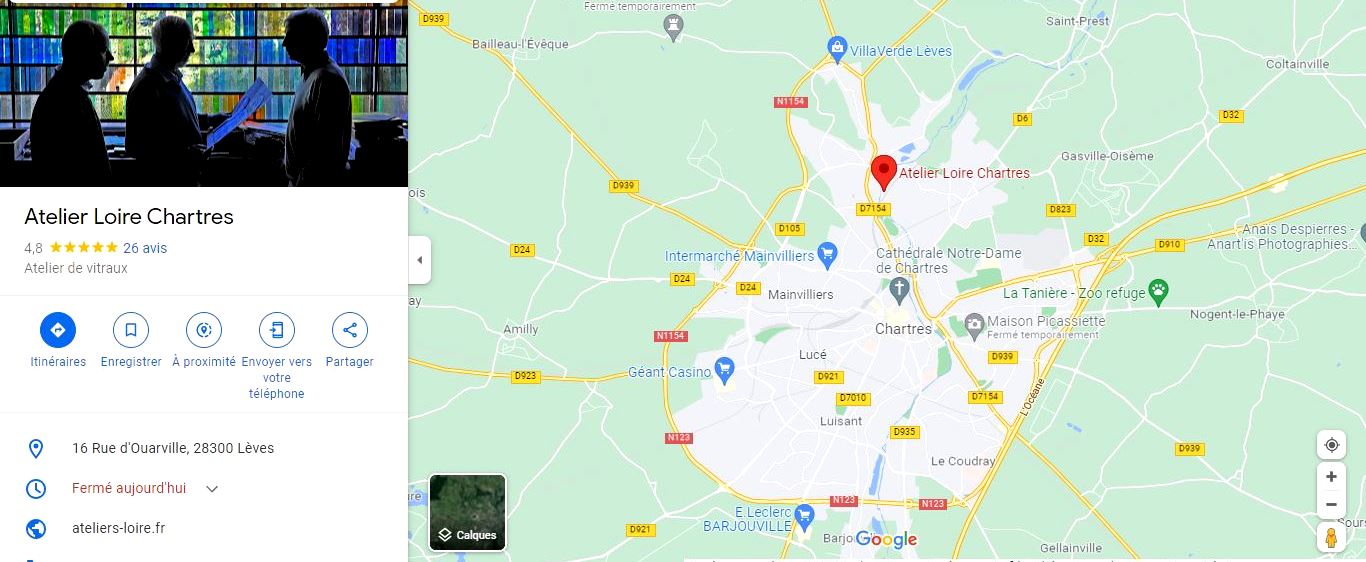This screenshot has height=562, width=1366.
Task: Zoom in with plus button
Action: [x=1331, y=477]
